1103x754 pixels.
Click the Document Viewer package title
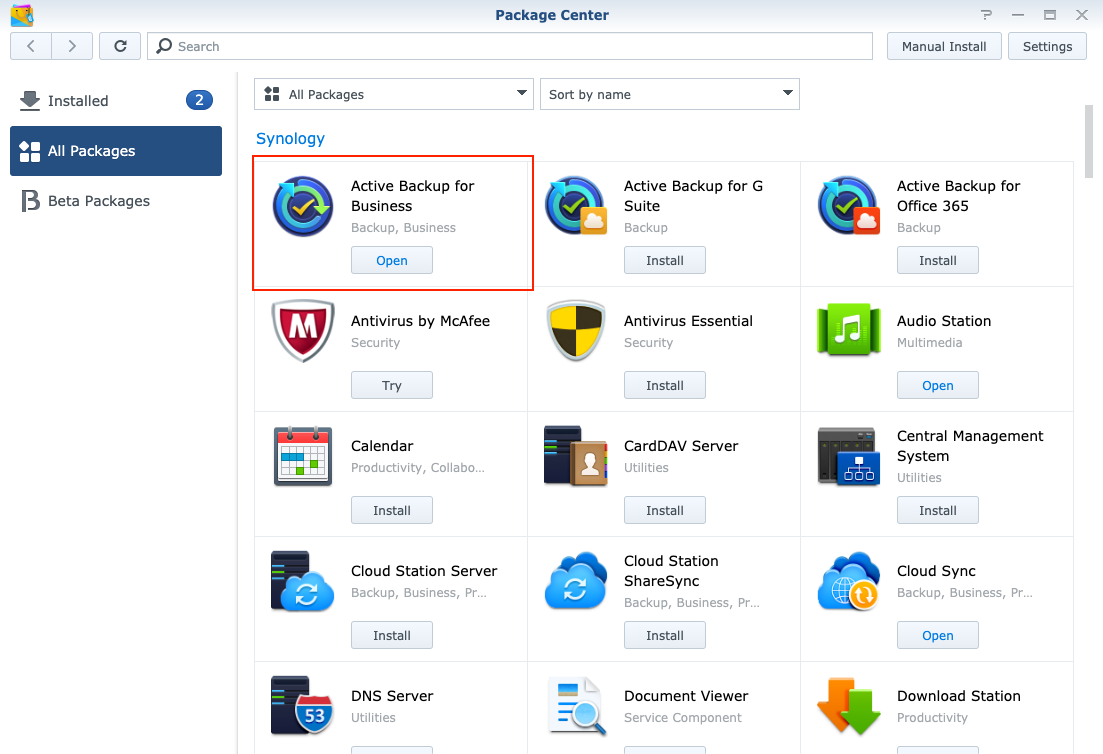(x=686, y=696)
